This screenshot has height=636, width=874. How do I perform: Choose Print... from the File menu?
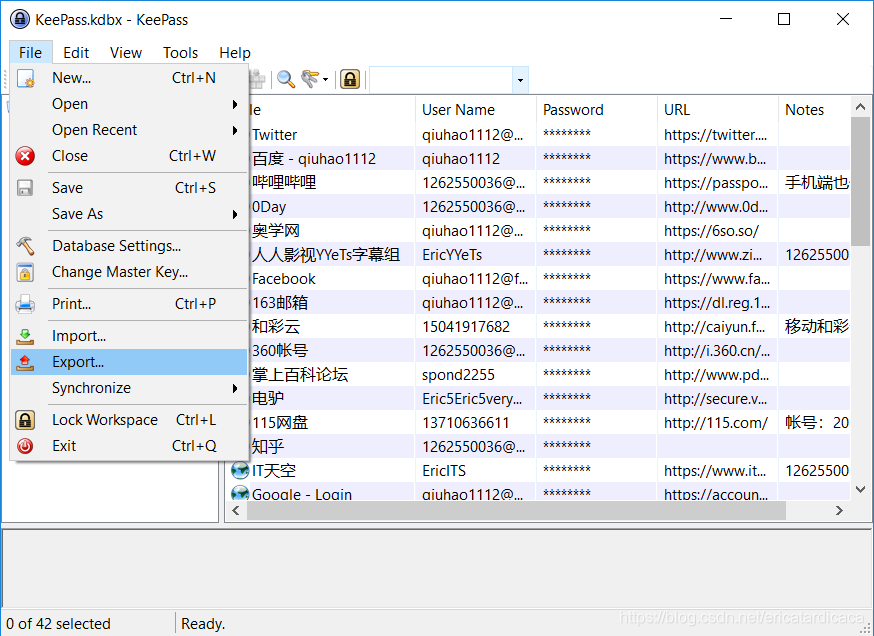[129, 304]
